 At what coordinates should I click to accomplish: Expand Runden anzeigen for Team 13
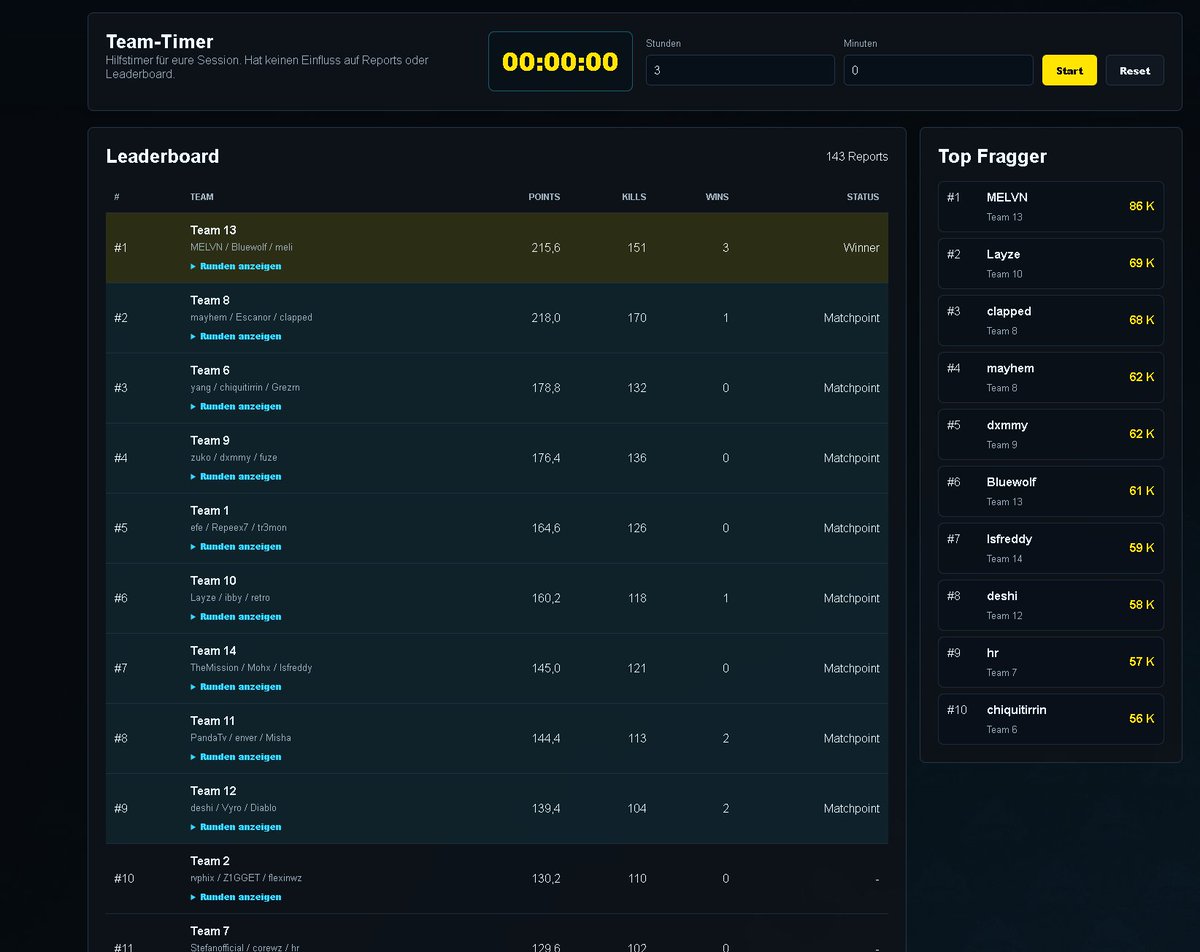point(236,267)
